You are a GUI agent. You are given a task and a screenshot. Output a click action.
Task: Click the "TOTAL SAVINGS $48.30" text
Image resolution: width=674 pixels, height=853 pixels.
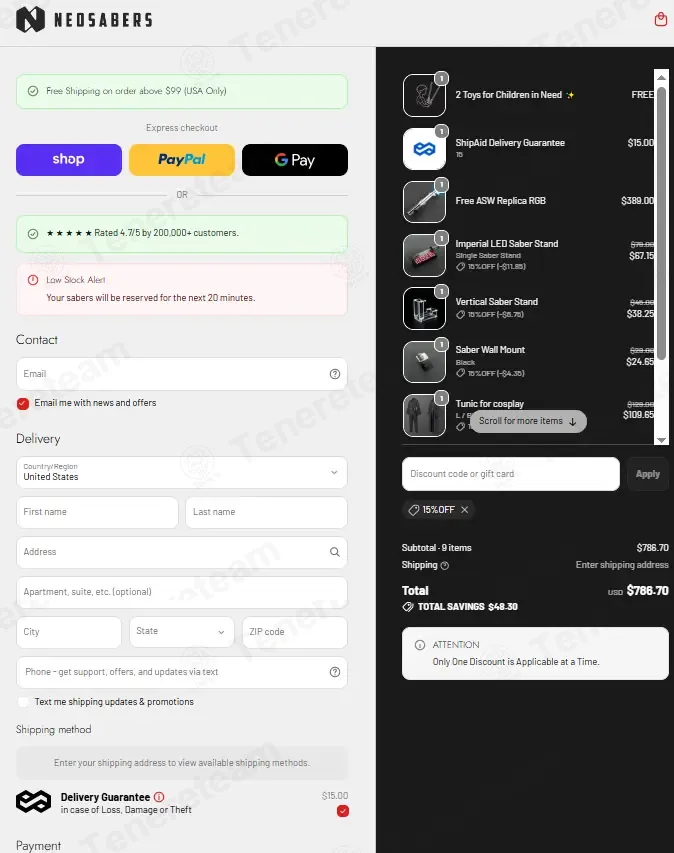coord(467,607)
